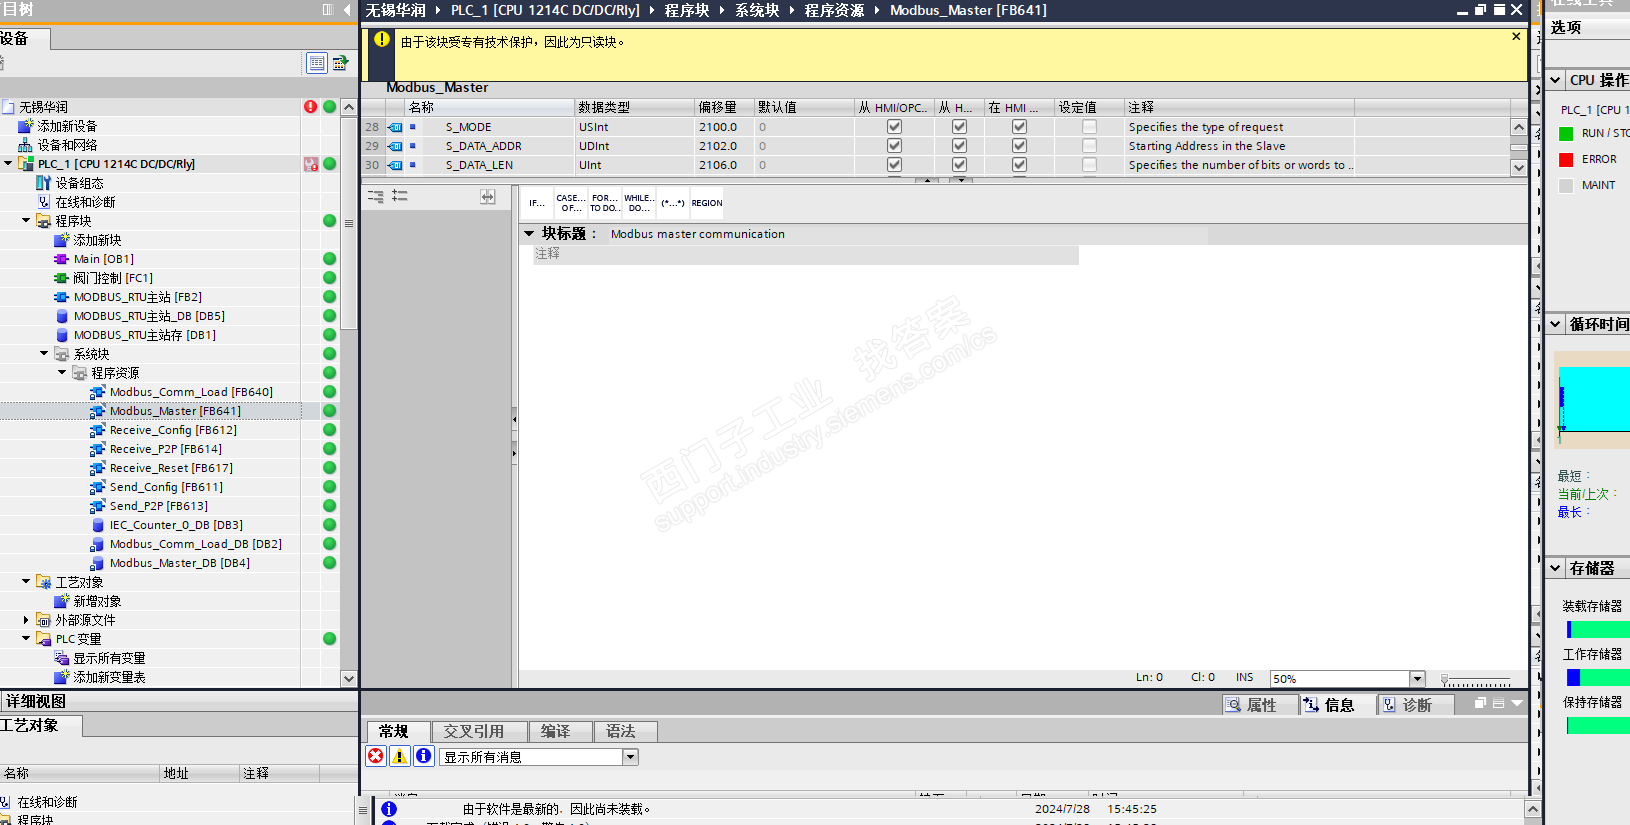Click the red error status icon for 无锡华润
The width and height of the screenshot is (1630, 825).
coord(311,106)
